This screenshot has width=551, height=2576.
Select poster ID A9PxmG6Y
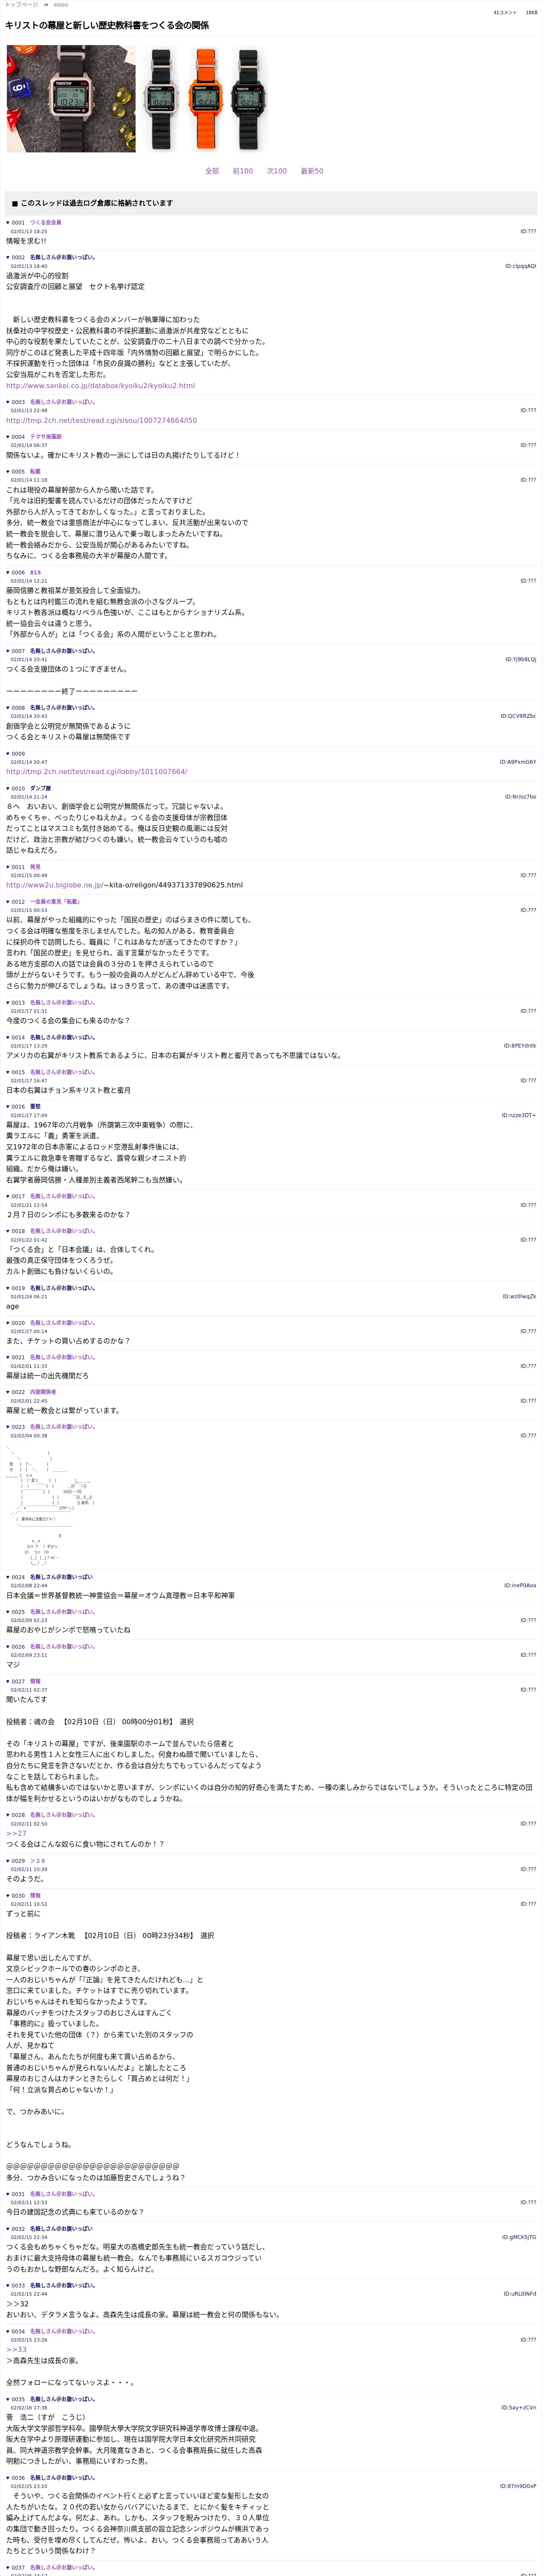(518, 762)
